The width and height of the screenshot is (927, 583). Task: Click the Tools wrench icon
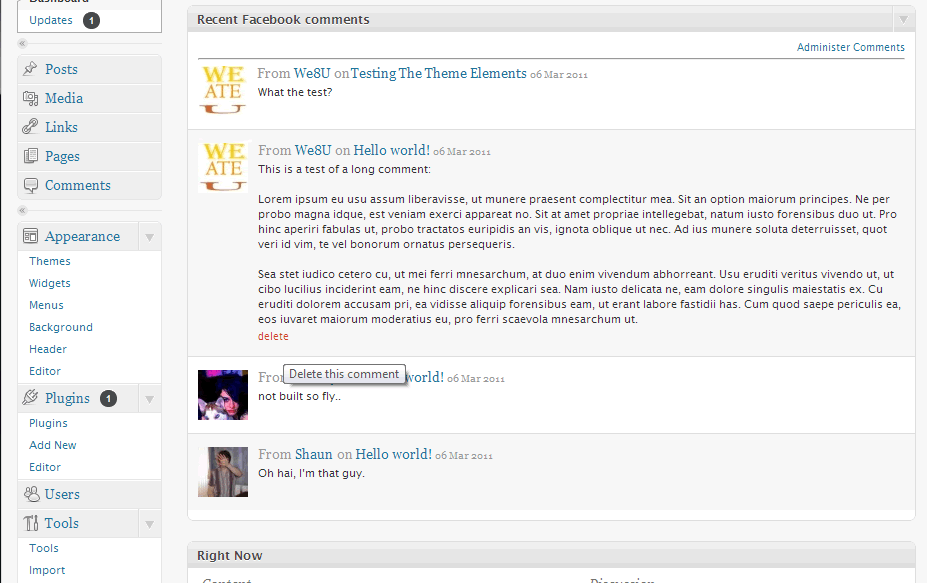point(31,523)
